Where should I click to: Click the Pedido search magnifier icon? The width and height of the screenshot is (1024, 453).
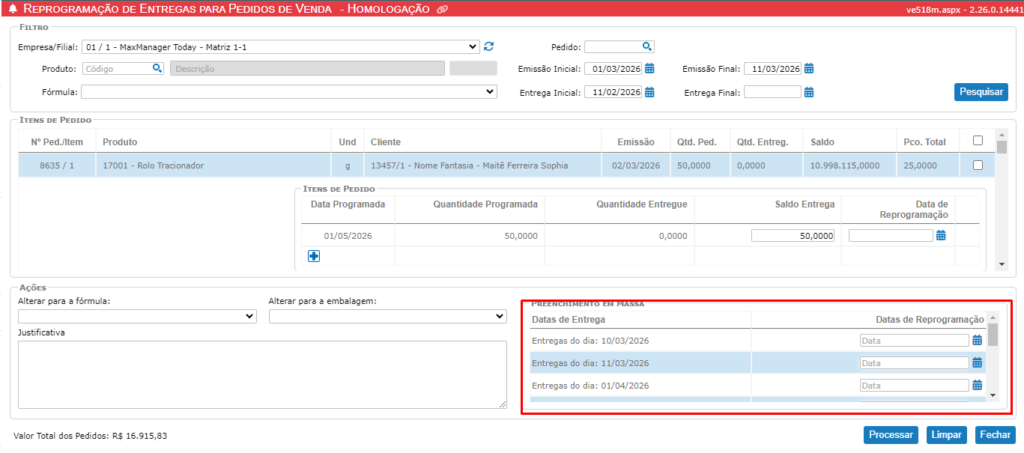pyautogui.click(x=647, y=46)
